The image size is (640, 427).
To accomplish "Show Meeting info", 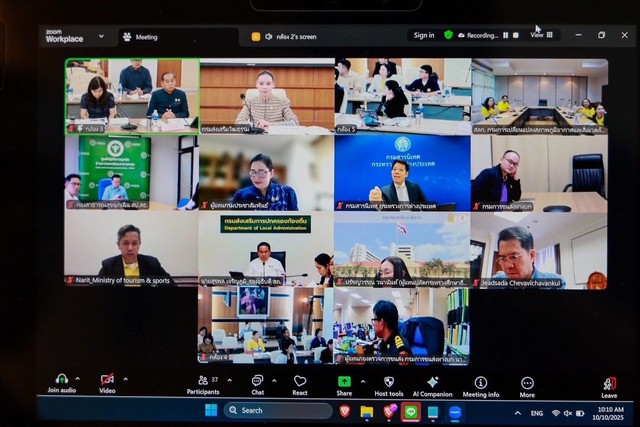I will (x=480, y=382).
